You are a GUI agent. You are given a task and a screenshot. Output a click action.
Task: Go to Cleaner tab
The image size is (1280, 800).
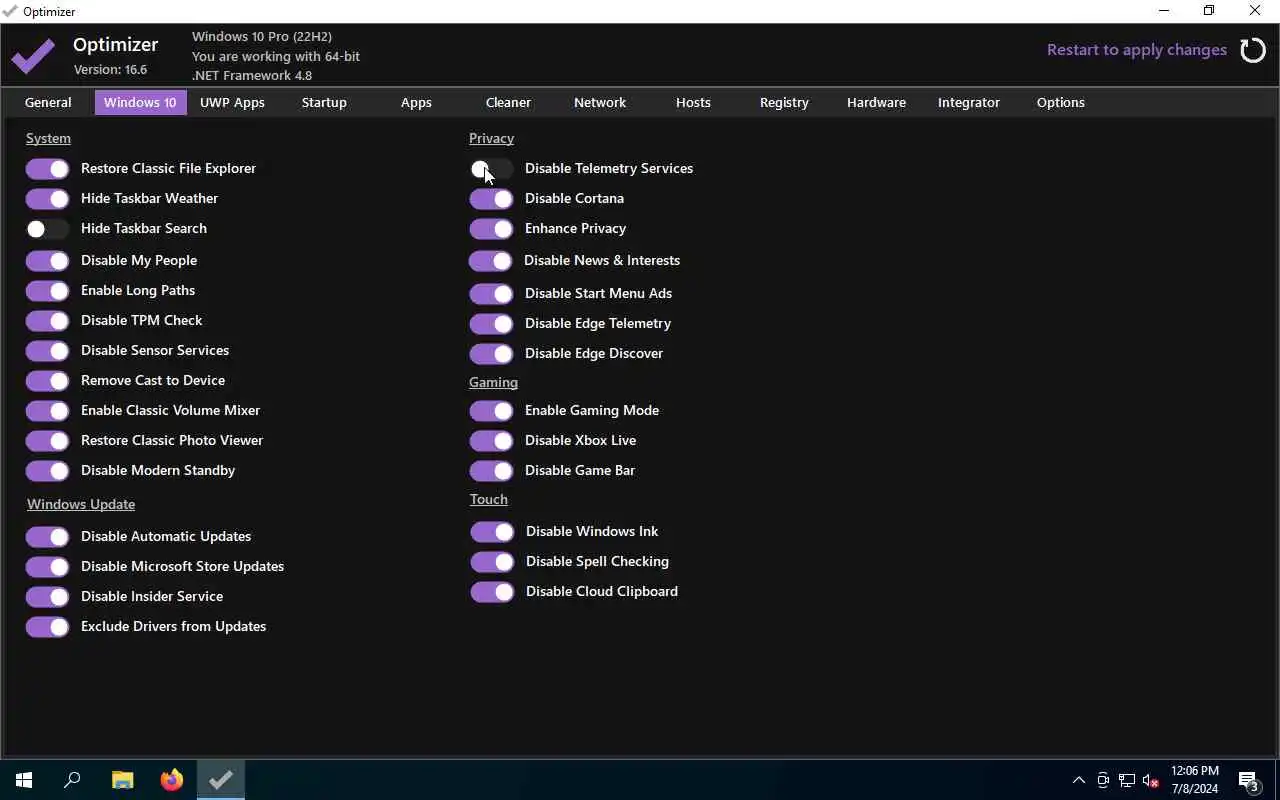click(x=508, y=102)
